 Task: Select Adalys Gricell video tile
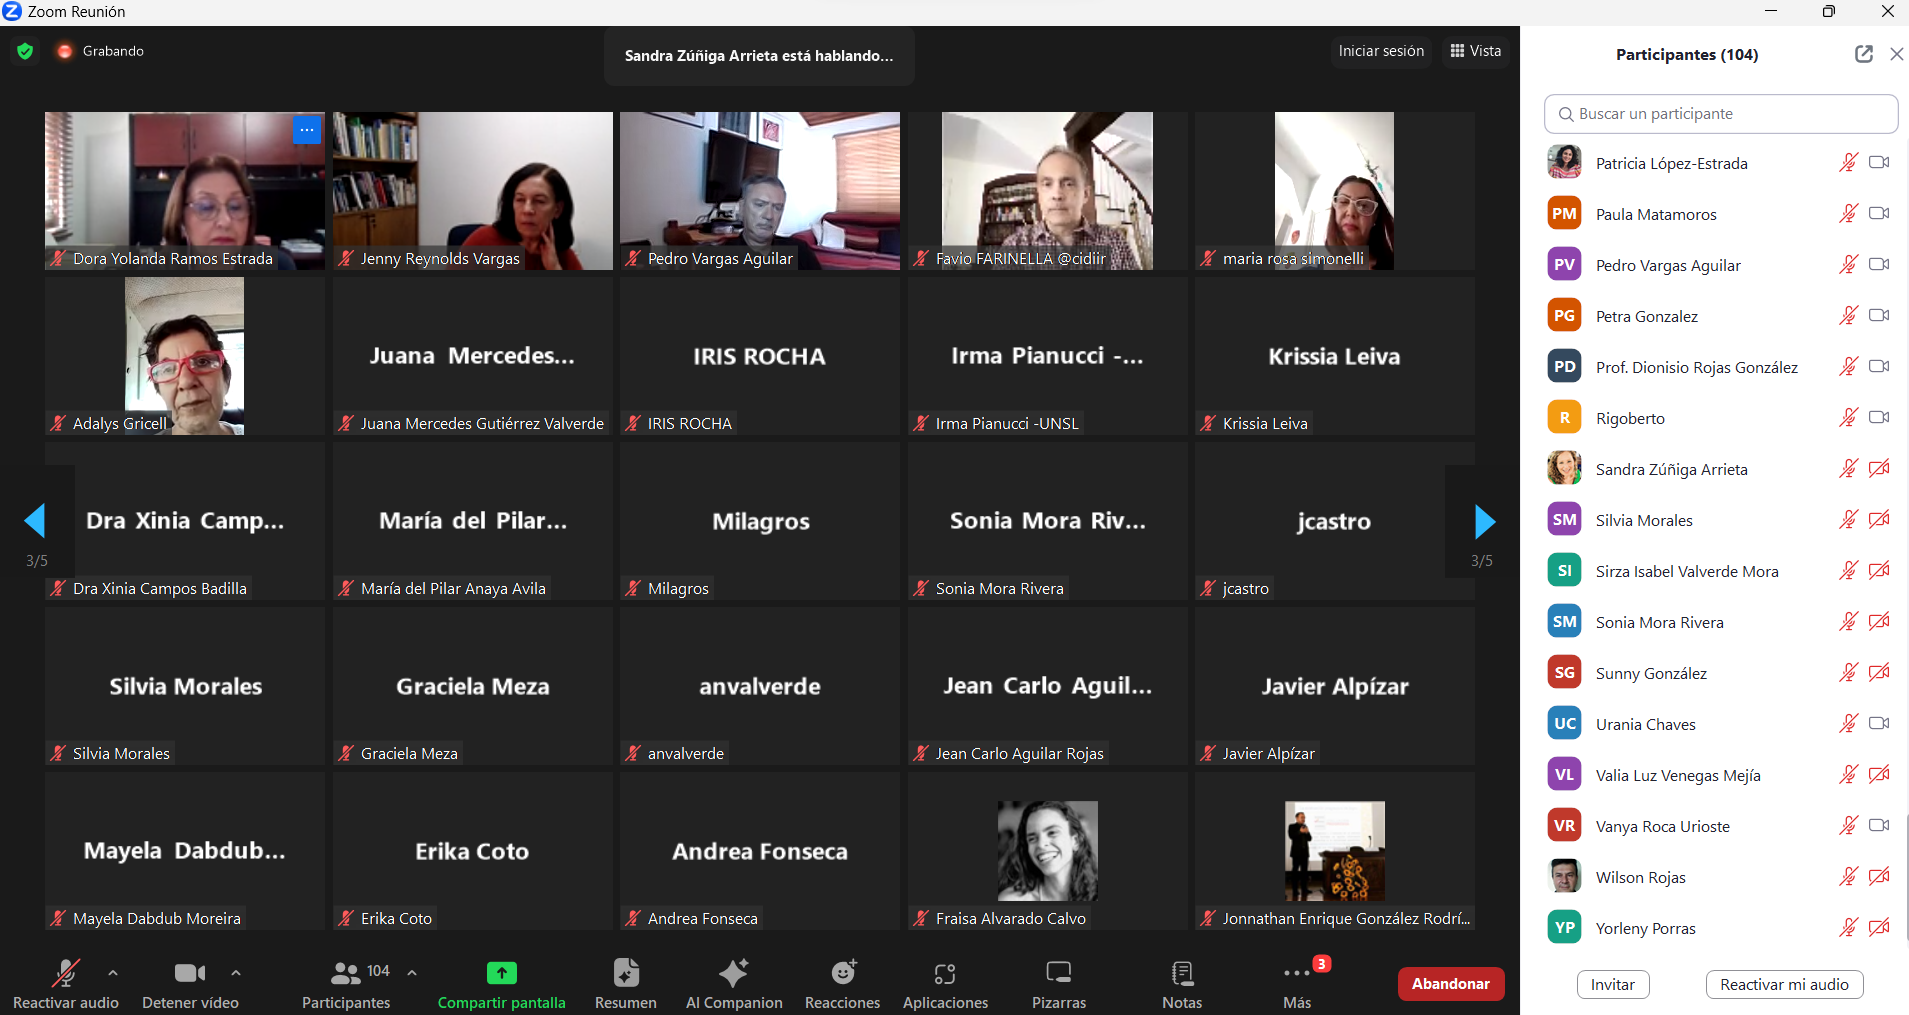[185, 356]
